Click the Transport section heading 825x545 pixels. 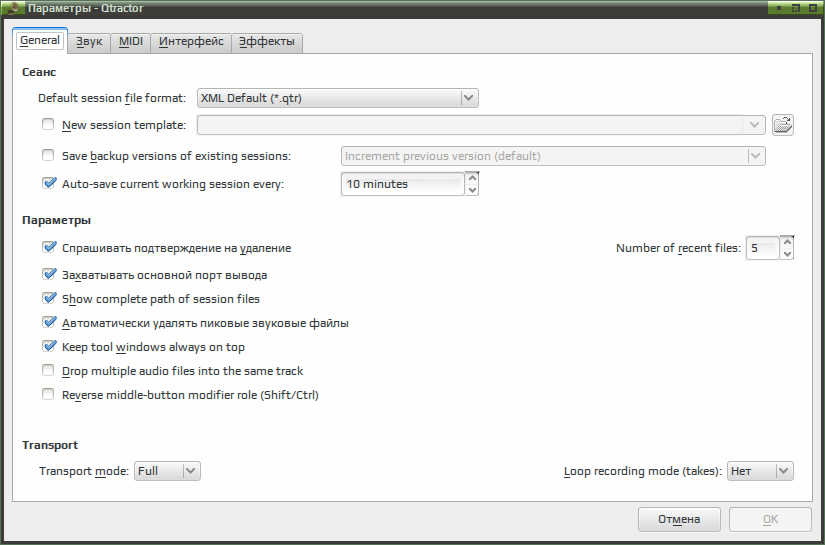[x=50, y=445]
